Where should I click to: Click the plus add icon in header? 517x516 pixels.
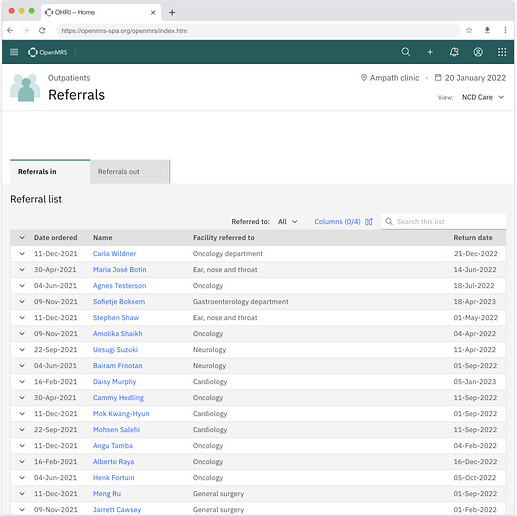click(430, 52)
